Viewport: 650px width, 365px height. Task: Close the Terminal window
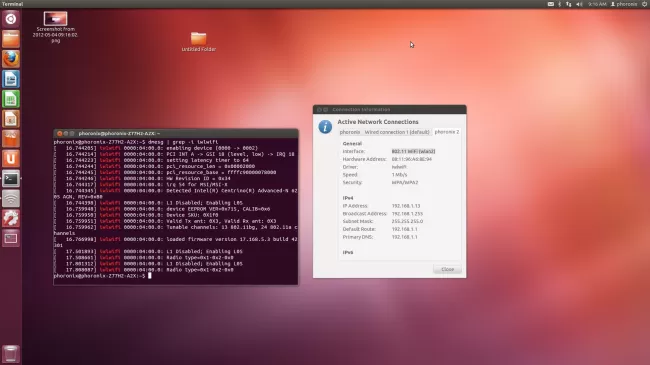click(59, 134)
